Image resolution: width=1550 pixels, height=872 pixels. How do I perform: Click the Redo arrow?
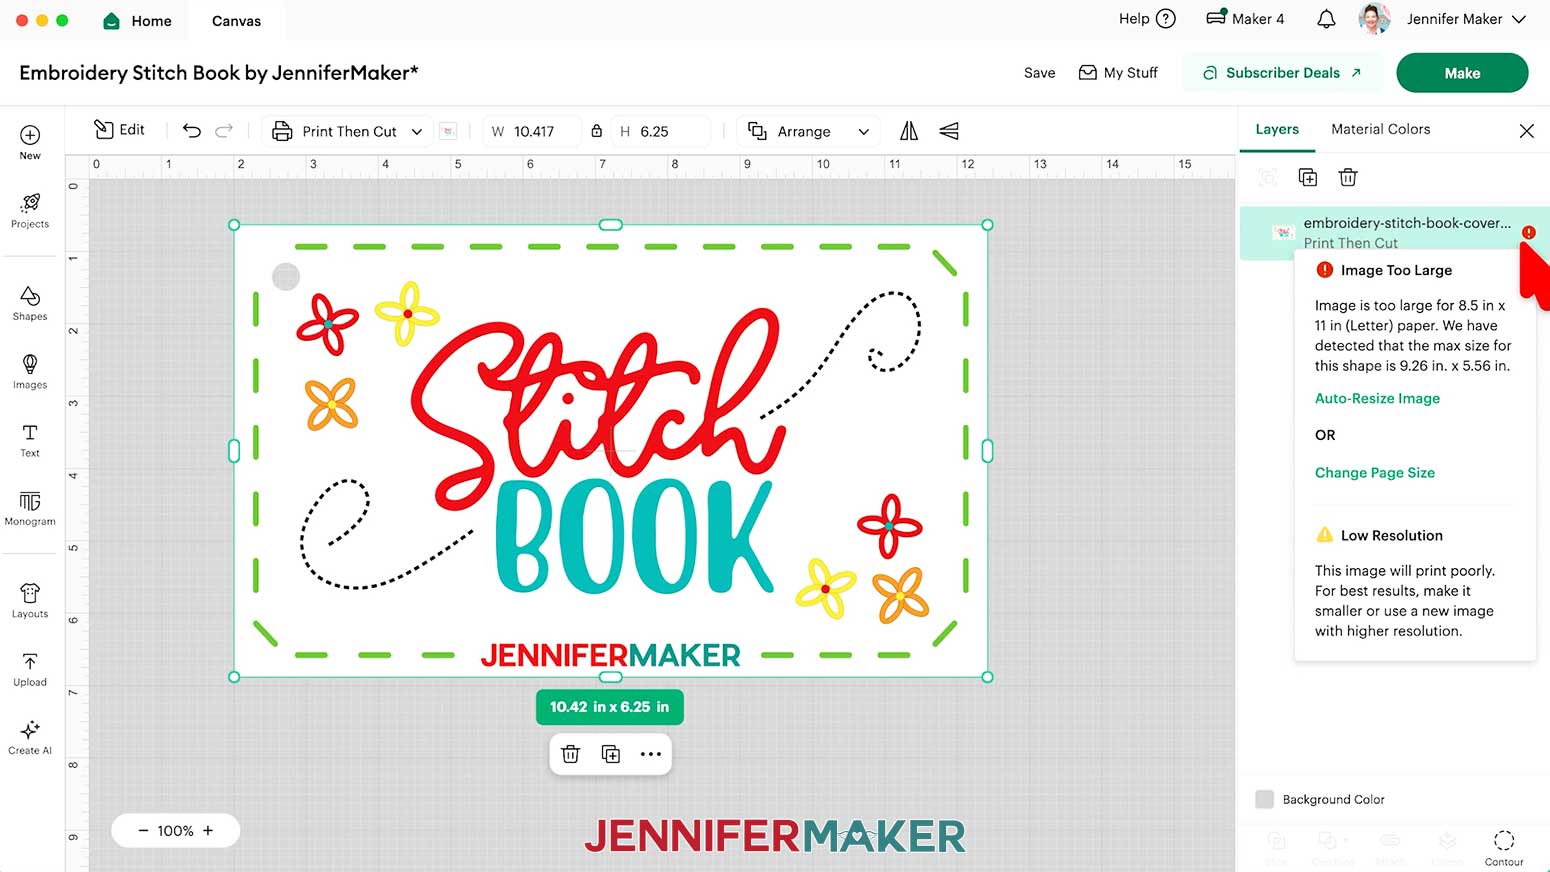click(224, 131)
